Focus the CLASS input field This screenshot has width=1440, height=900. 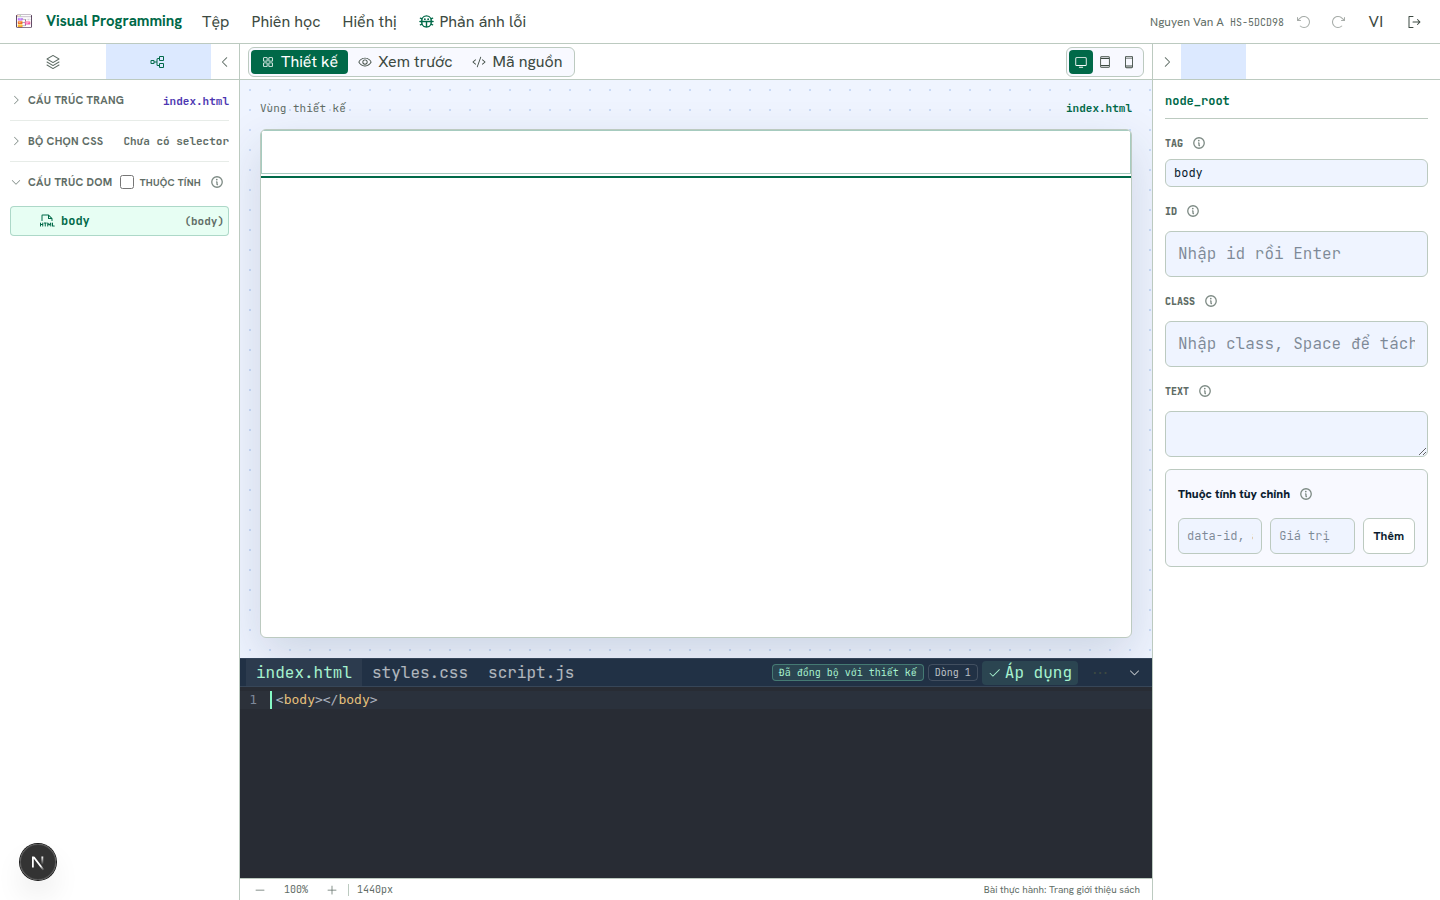click(1296, 344)
